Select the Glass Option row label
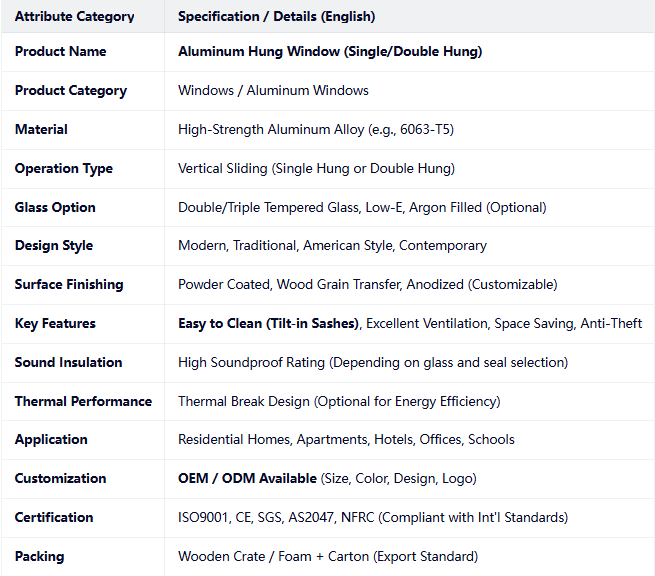Viewport: 655px width, 576px height. point(55,207)
